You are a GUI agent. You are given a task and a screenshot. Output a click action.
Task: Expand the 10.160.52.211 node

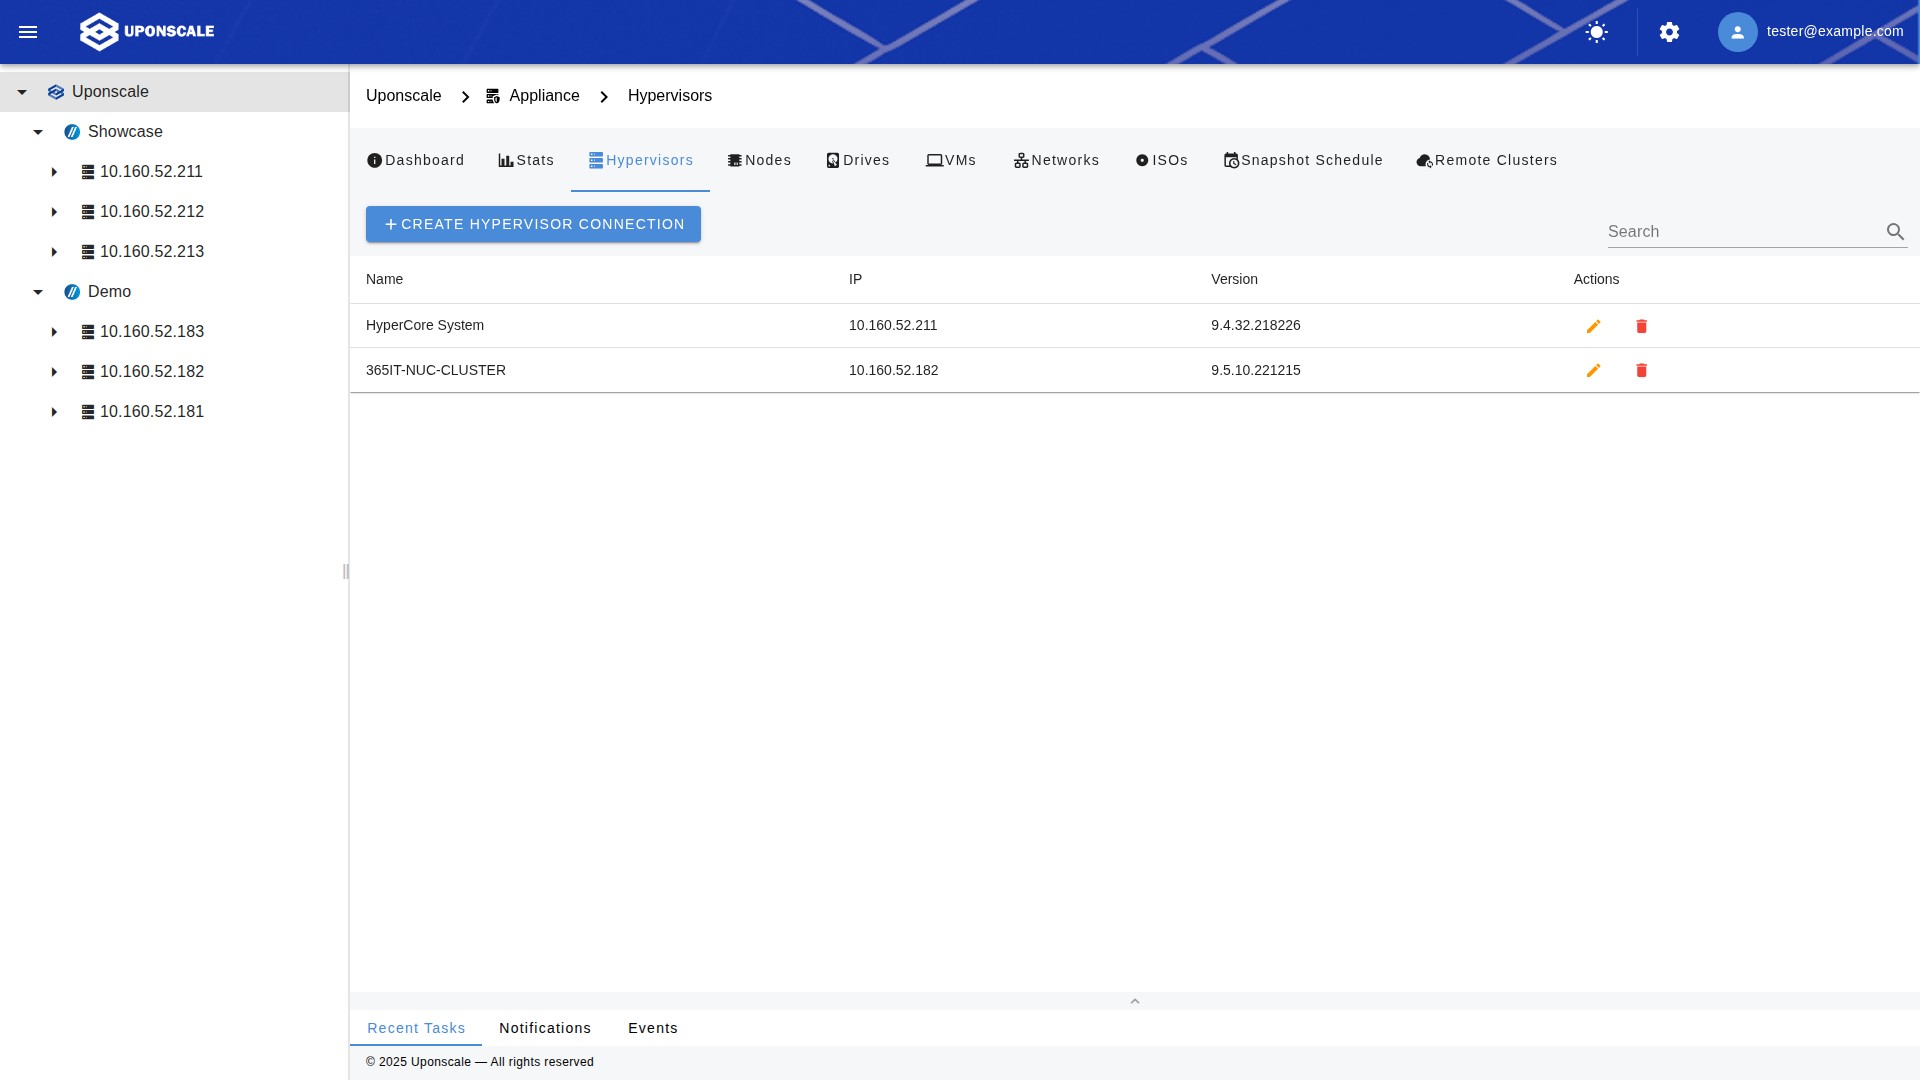pos(54,172)
